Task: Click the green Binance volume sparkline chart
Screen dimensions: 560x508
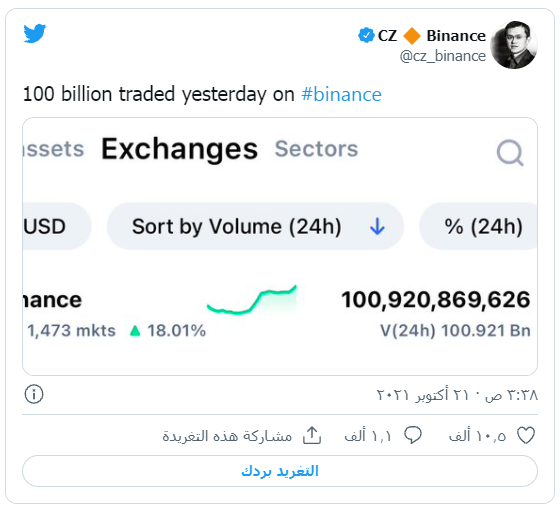Action: (252, 300)
